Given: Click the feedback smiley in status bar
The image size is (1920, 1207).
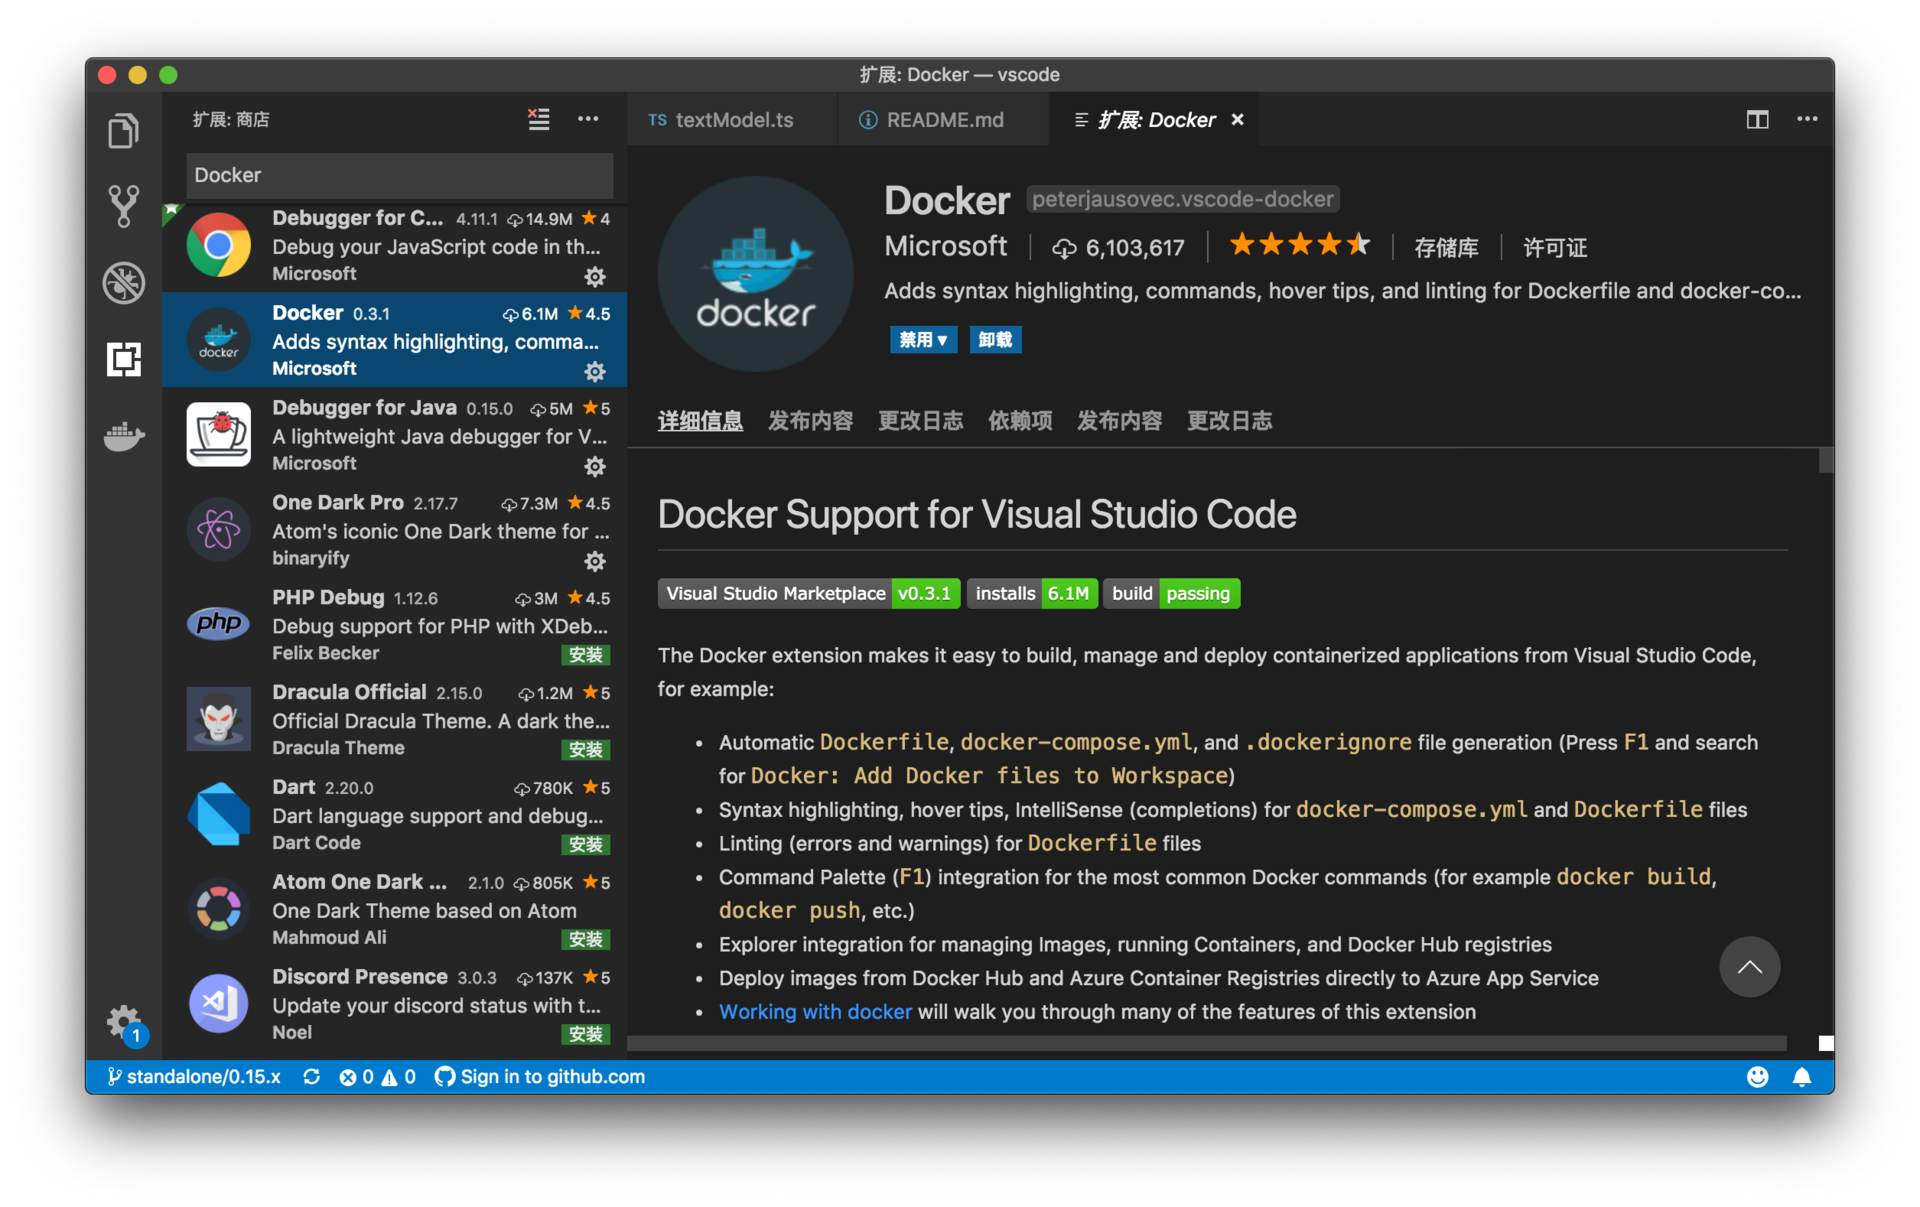Looking at the screenshot, I should click(x=1757, y=1077).
